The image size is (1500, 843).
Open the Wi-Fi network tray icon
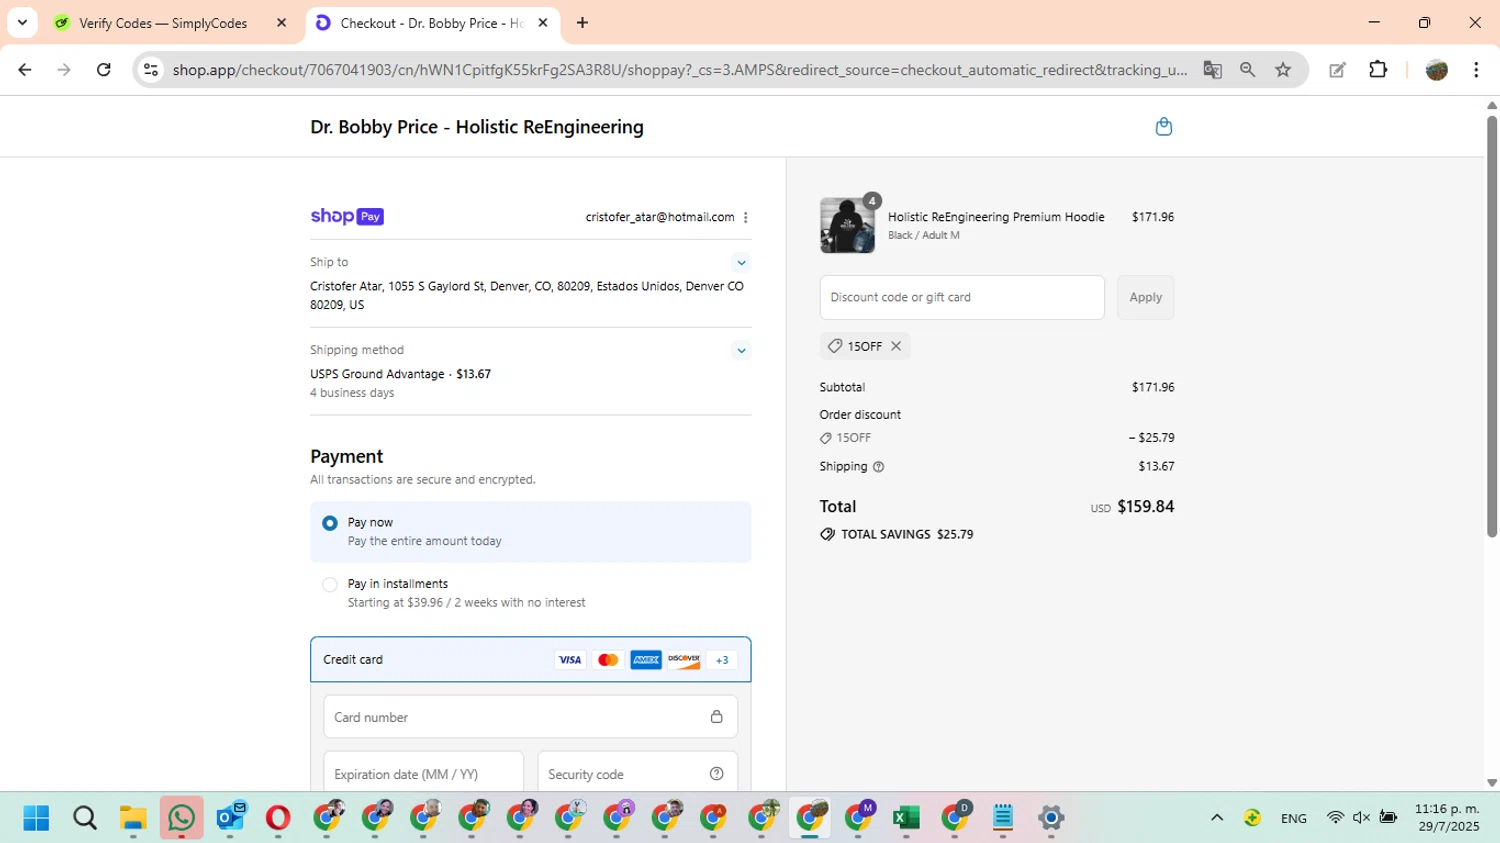(x=1335, y=818)
